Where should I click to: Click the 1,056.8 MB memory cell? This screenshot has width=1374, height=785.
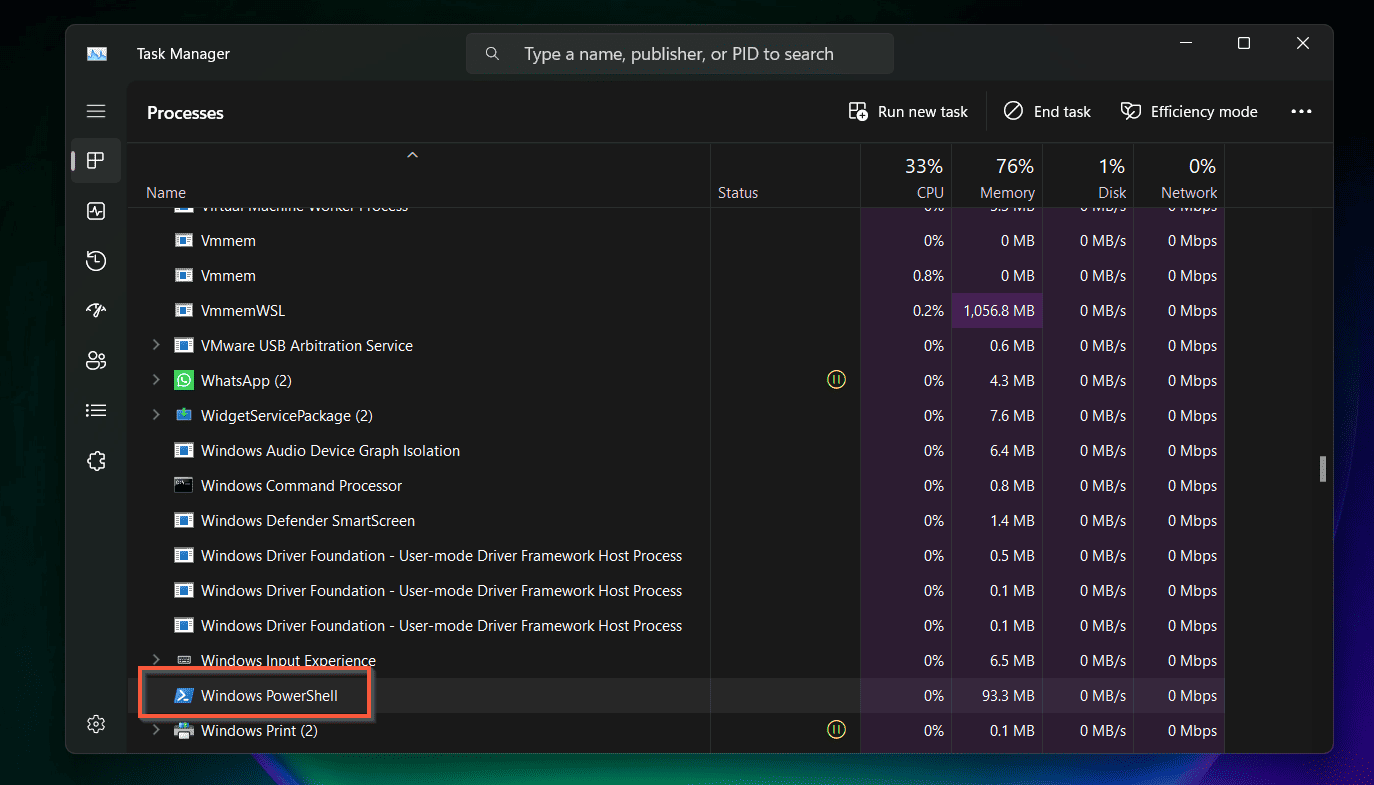997,311
